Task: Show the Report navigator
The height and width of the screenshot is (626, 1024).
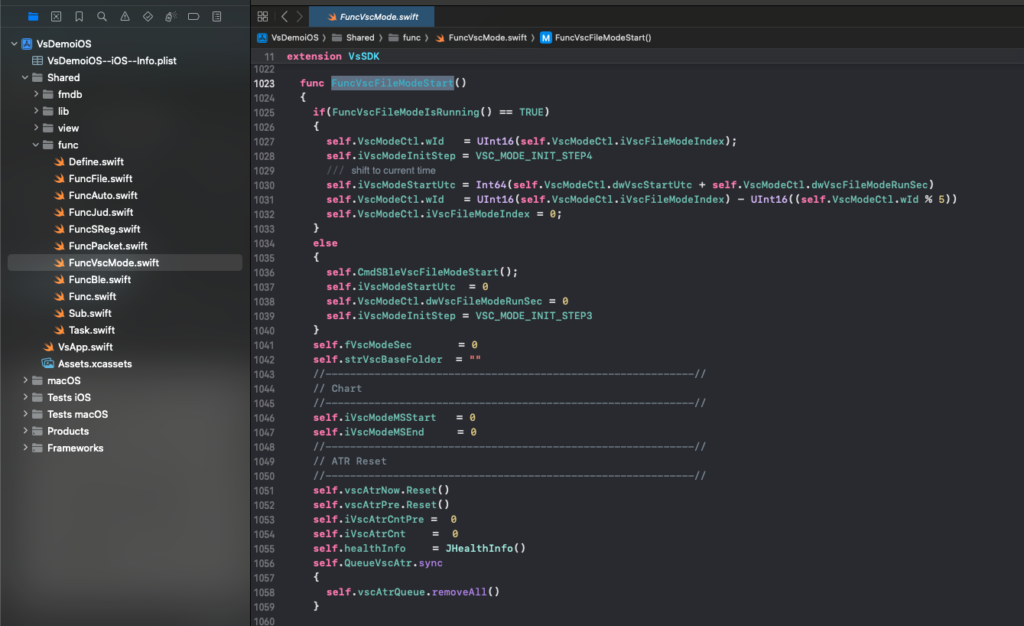Action: tap(217, 17)
